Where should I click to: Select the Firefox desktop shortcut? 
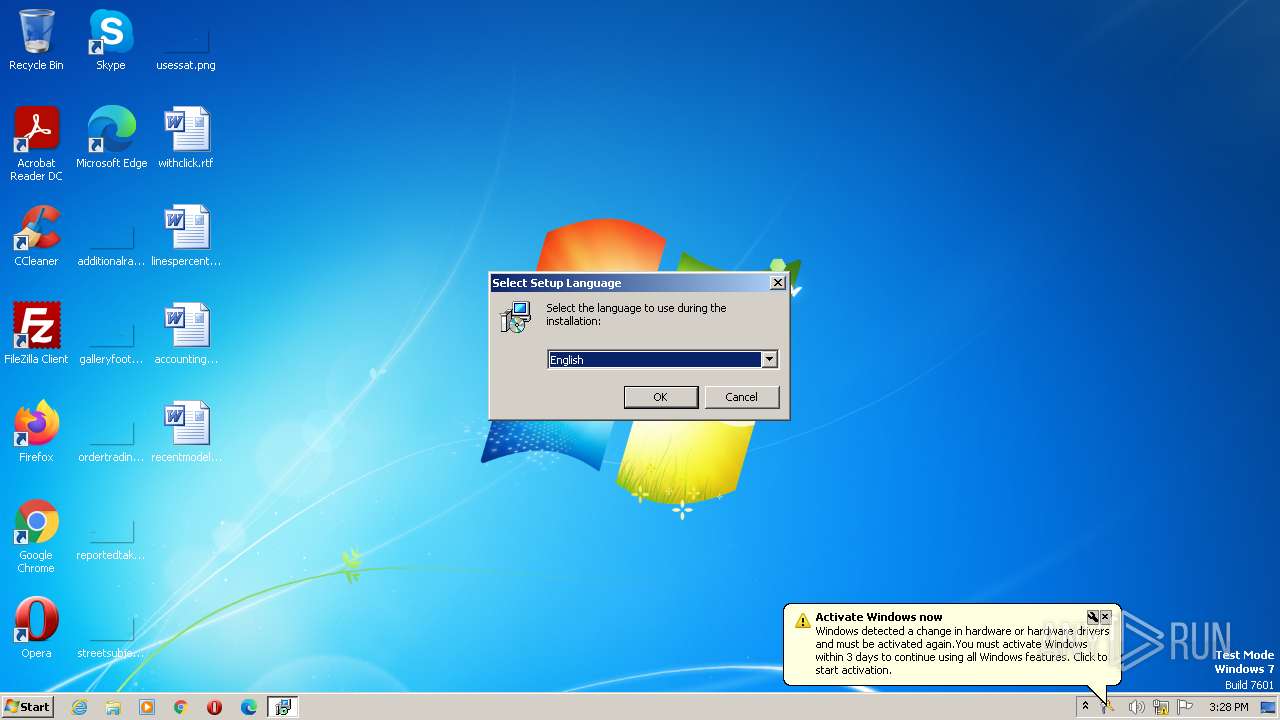36,432
